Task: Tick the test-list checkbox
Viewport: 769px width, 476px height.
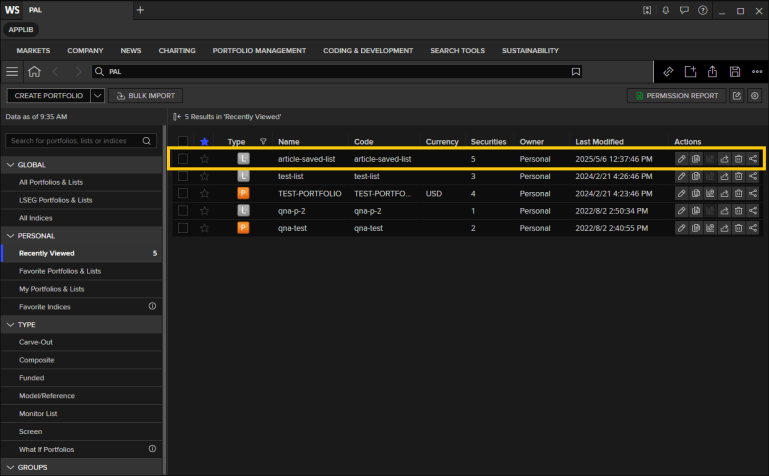Action: click(183, 176)
